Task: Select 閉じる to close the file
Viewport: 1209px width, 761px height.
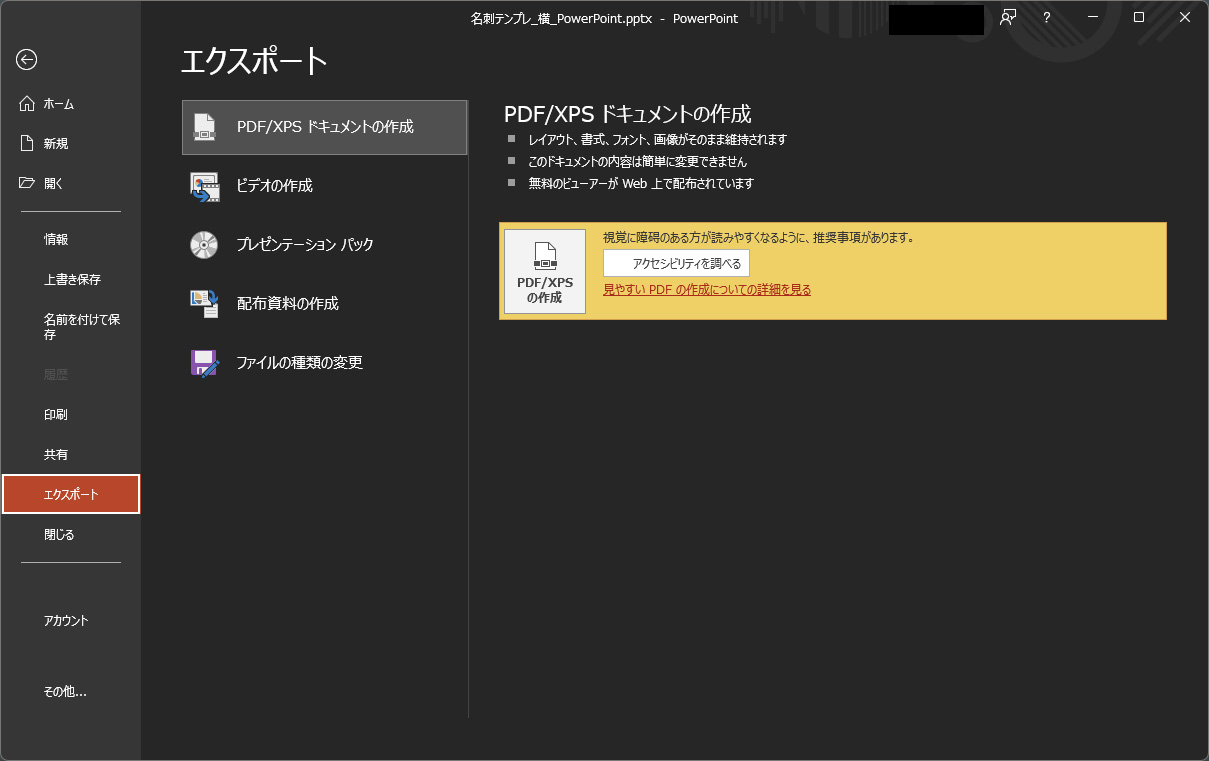Action: [x=58, y=534]
